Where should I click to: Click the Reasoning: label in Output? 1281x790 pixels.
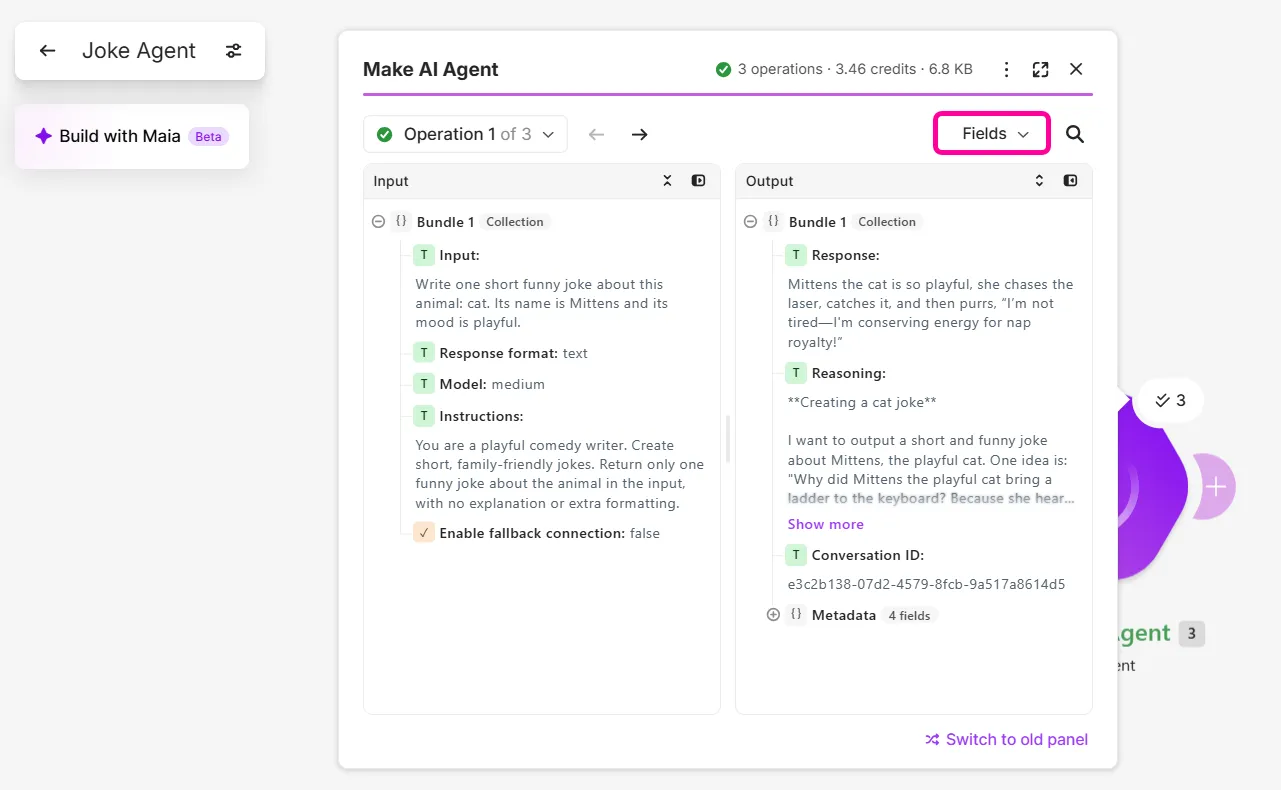tap(848, 373)
